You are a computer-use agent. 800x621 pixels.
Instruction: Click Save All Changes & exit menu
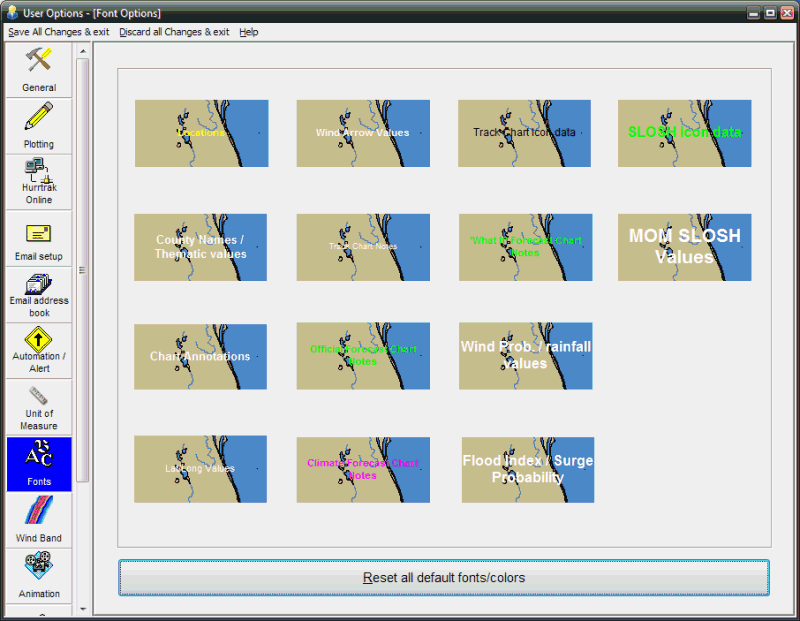pos(59,32)
